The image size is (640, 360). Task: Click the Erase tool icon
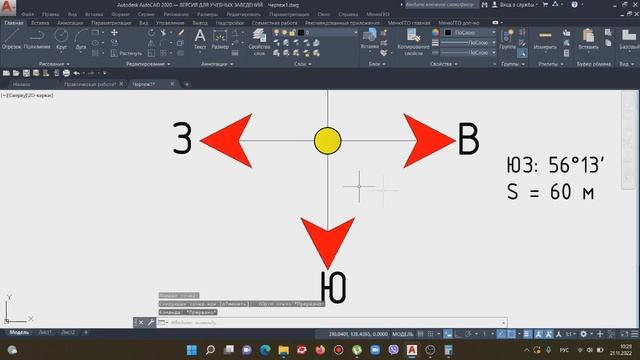click(x=181, y=33)
